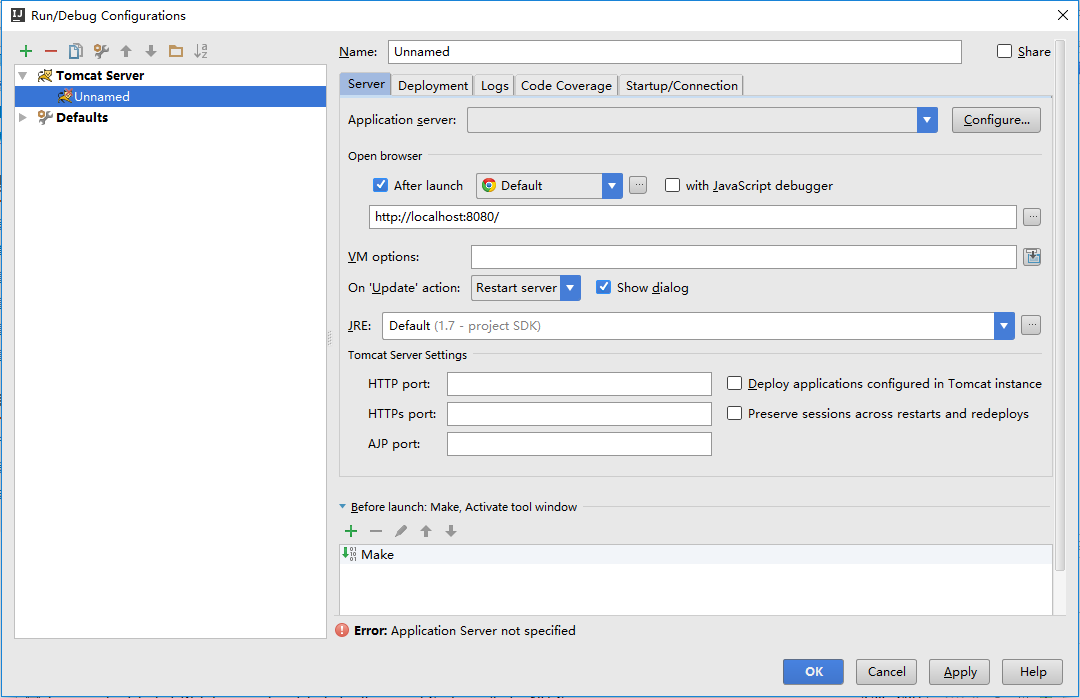Screen dimensions: 1080x698
Task: Open the edit defaults wrench icon
Action: [x=101, y=51]
